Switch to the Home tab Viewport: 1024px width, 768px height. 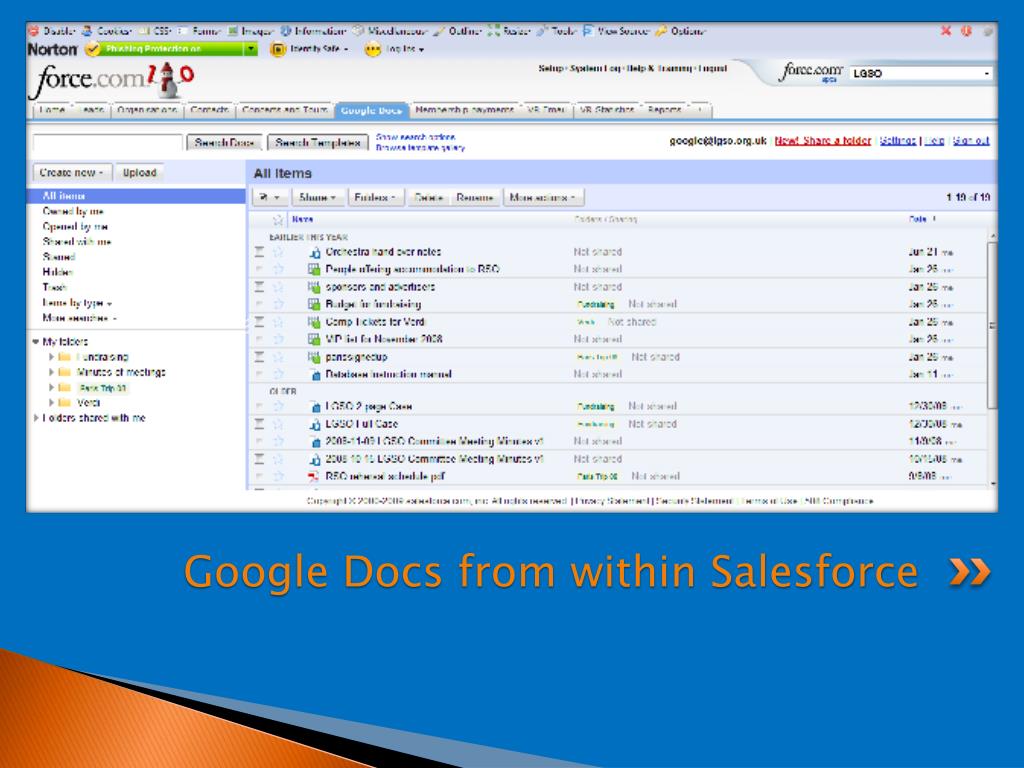click(x=52, y=110)
